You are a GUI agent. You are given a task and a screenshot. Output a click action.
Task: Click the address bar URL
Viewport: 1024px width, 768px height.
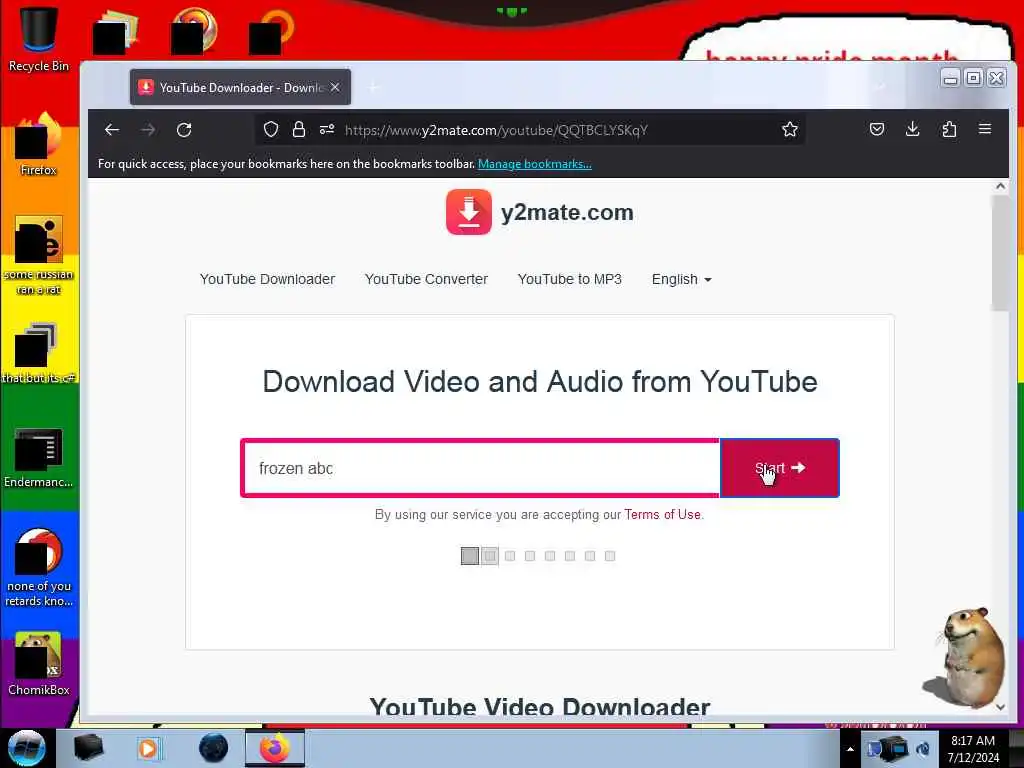click(x=496, y=130)
